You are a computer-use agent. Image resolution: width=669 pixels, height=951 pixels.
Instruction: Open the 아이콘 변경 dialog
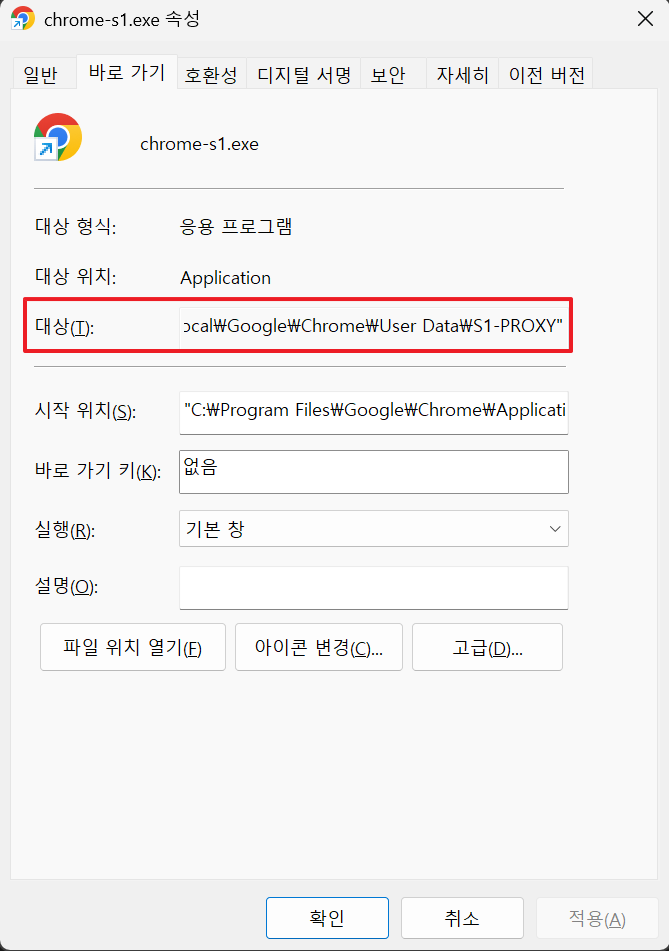318,647
